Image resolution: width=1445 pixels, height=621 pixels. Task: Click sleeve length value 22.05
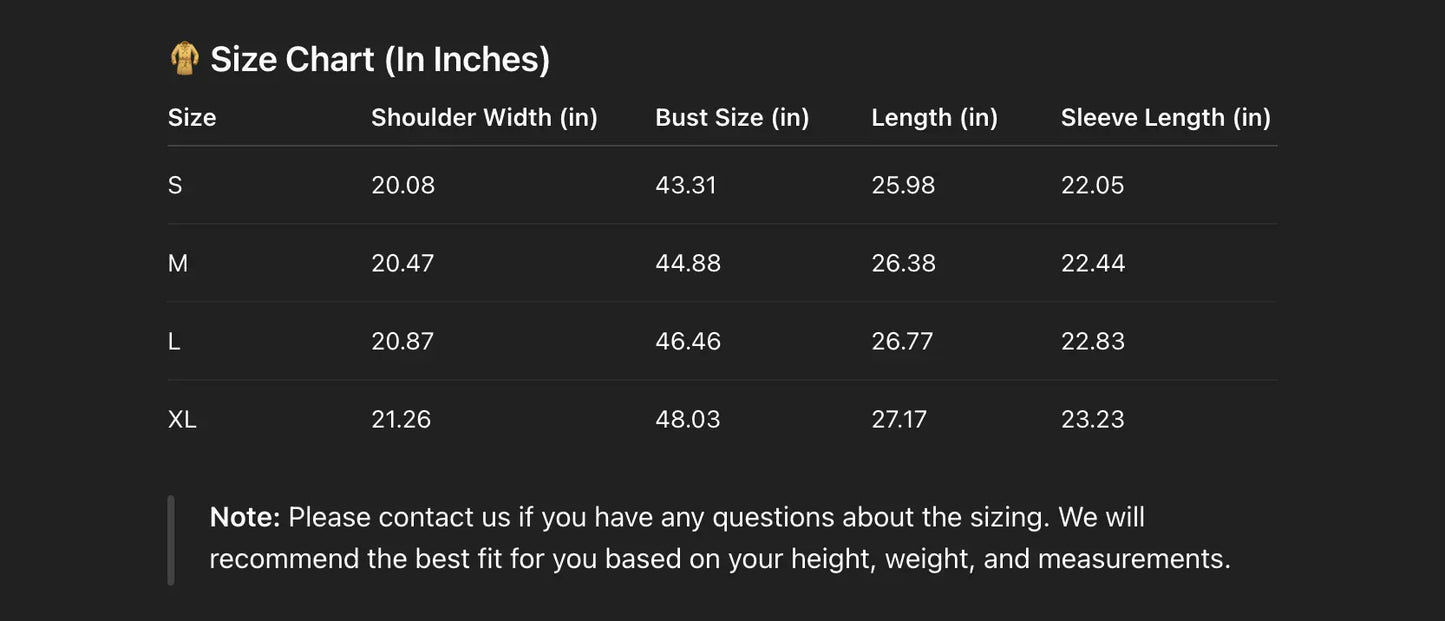1092,185
